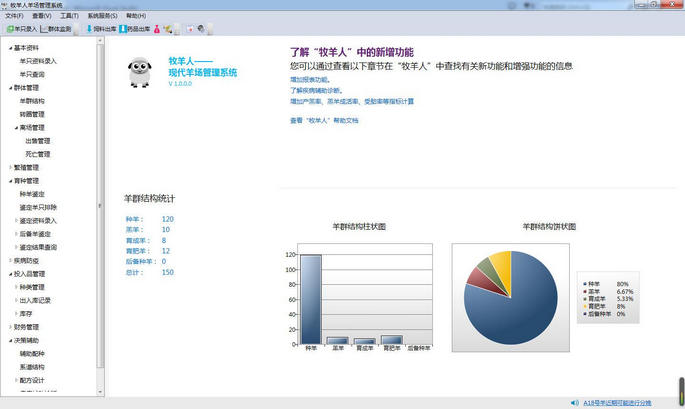Click the tree panel scroll down arrow
The width and height of the screenshot is (685, 409).
point(100,392)
